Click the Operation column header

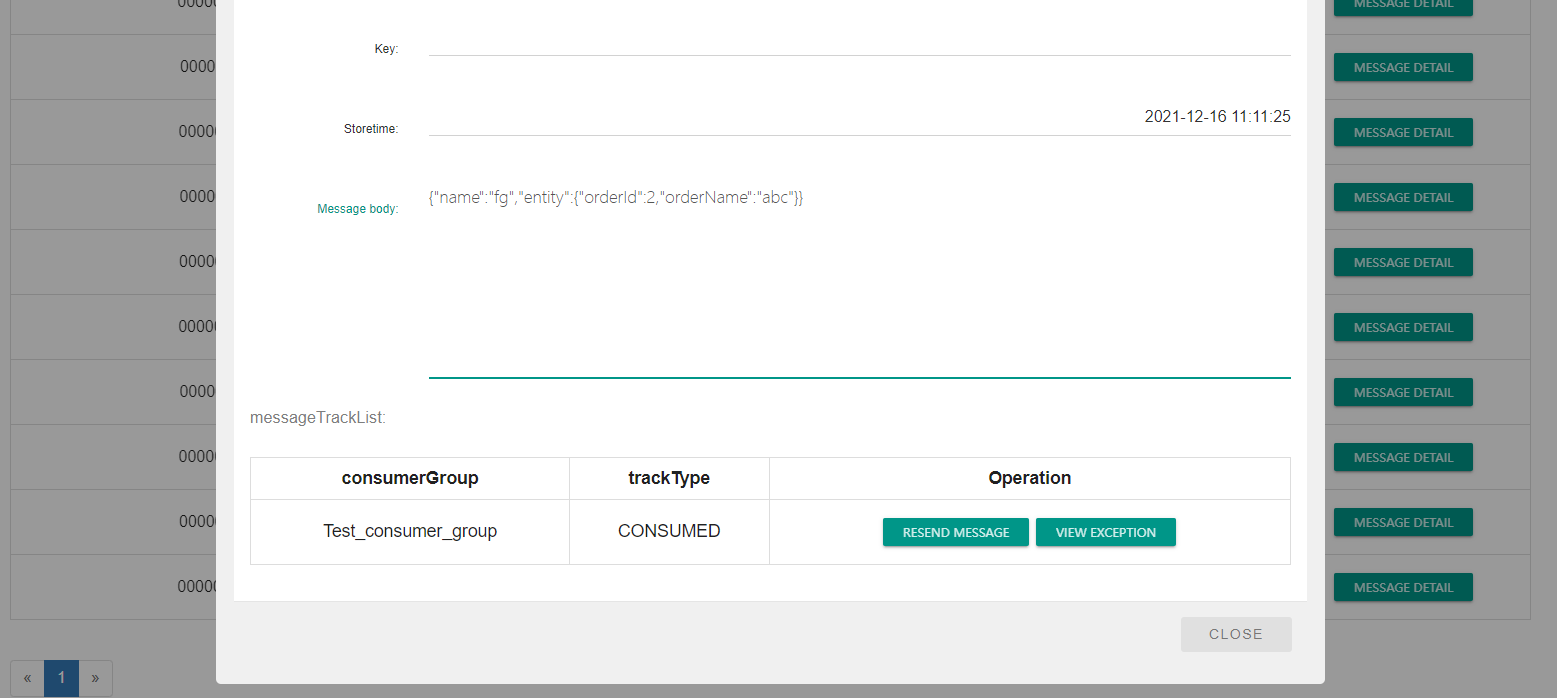point(1029,478)
